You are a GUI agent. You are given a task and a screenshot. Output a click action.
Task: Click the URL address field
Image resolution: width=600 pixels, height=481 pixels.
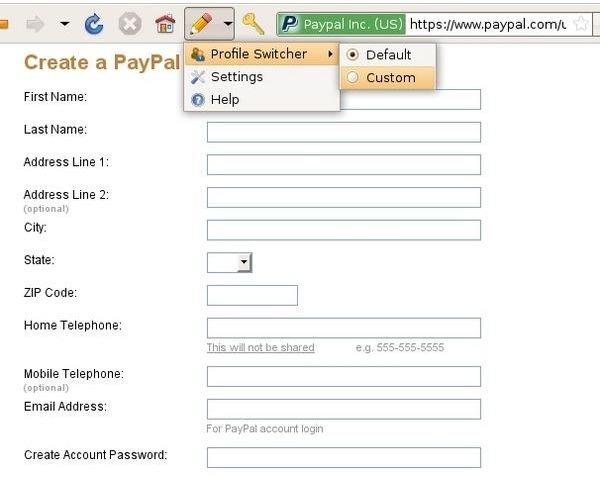(x=488, y=24)
